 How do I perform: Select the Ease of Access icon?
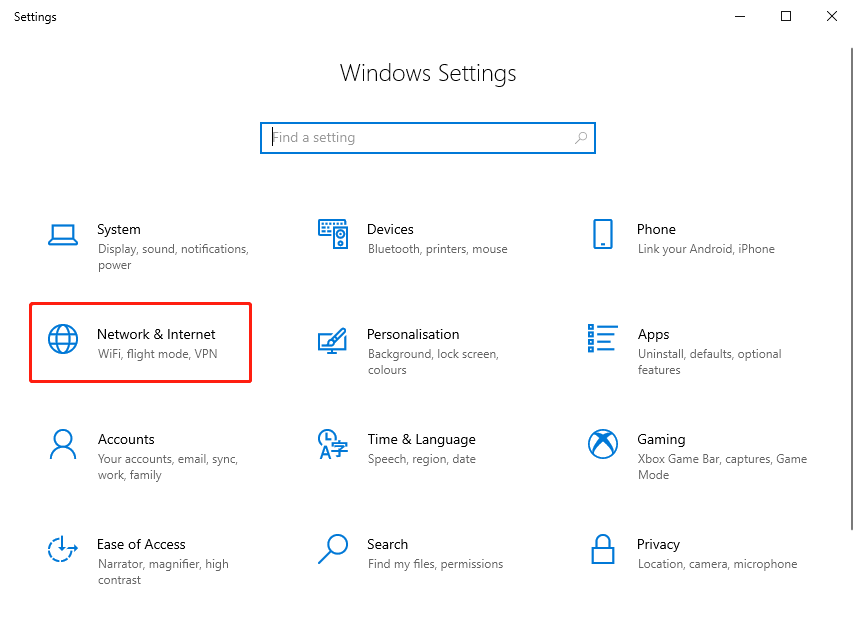pyautogui.click(x=63, y=549)
